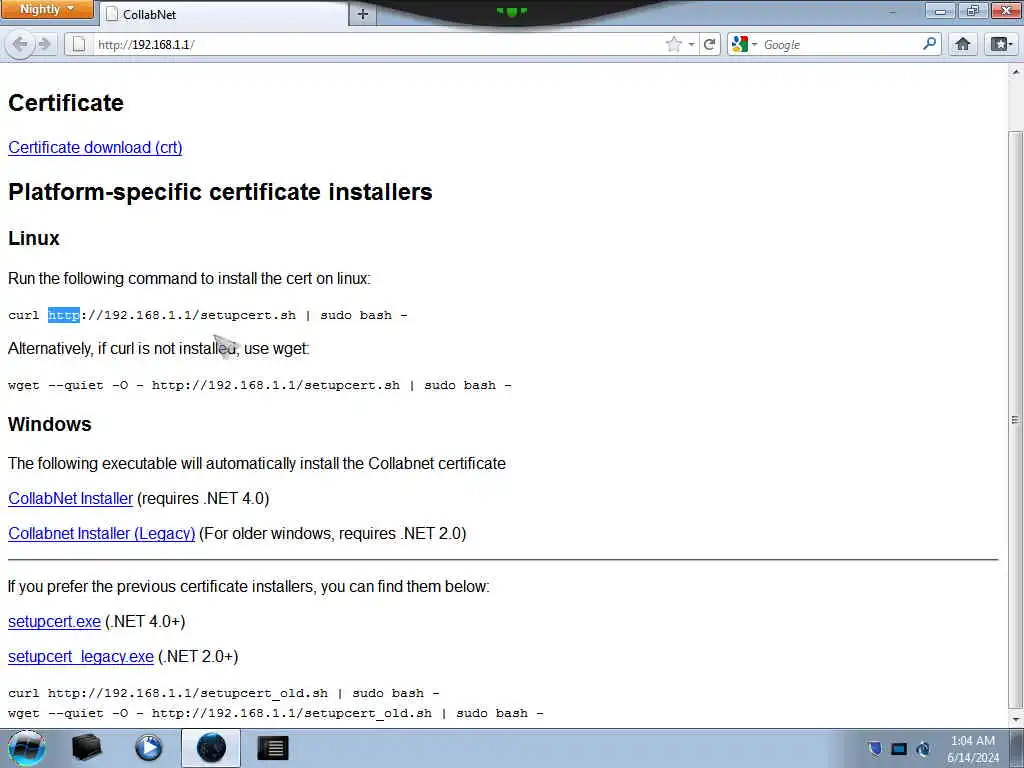1024x768 pixels.
Task: Click the scrollbar up arrow
Action: 1016,71
